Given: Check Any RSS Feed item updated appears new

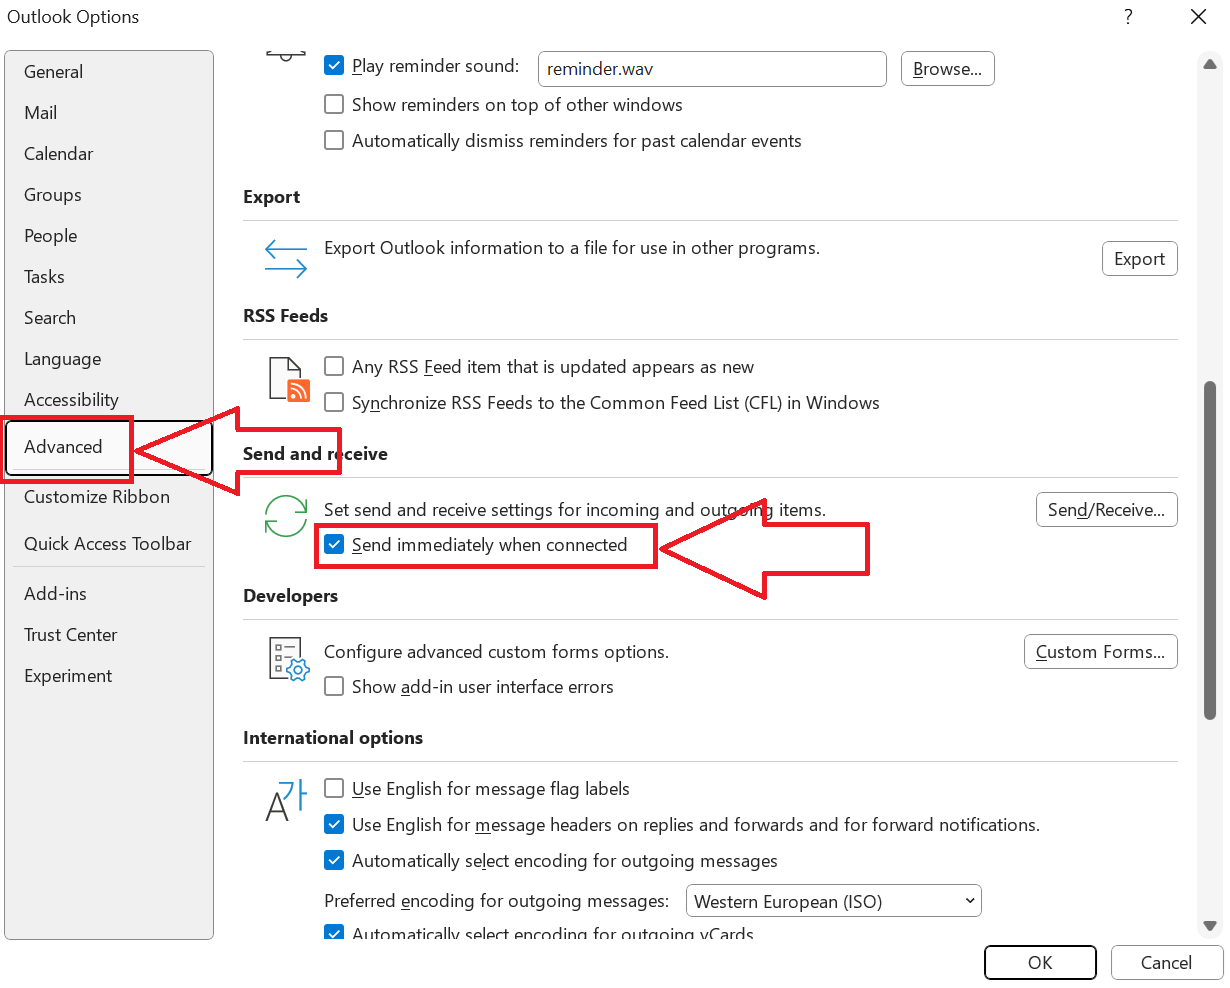Looking at the screenshot, I should click(335, 366).
